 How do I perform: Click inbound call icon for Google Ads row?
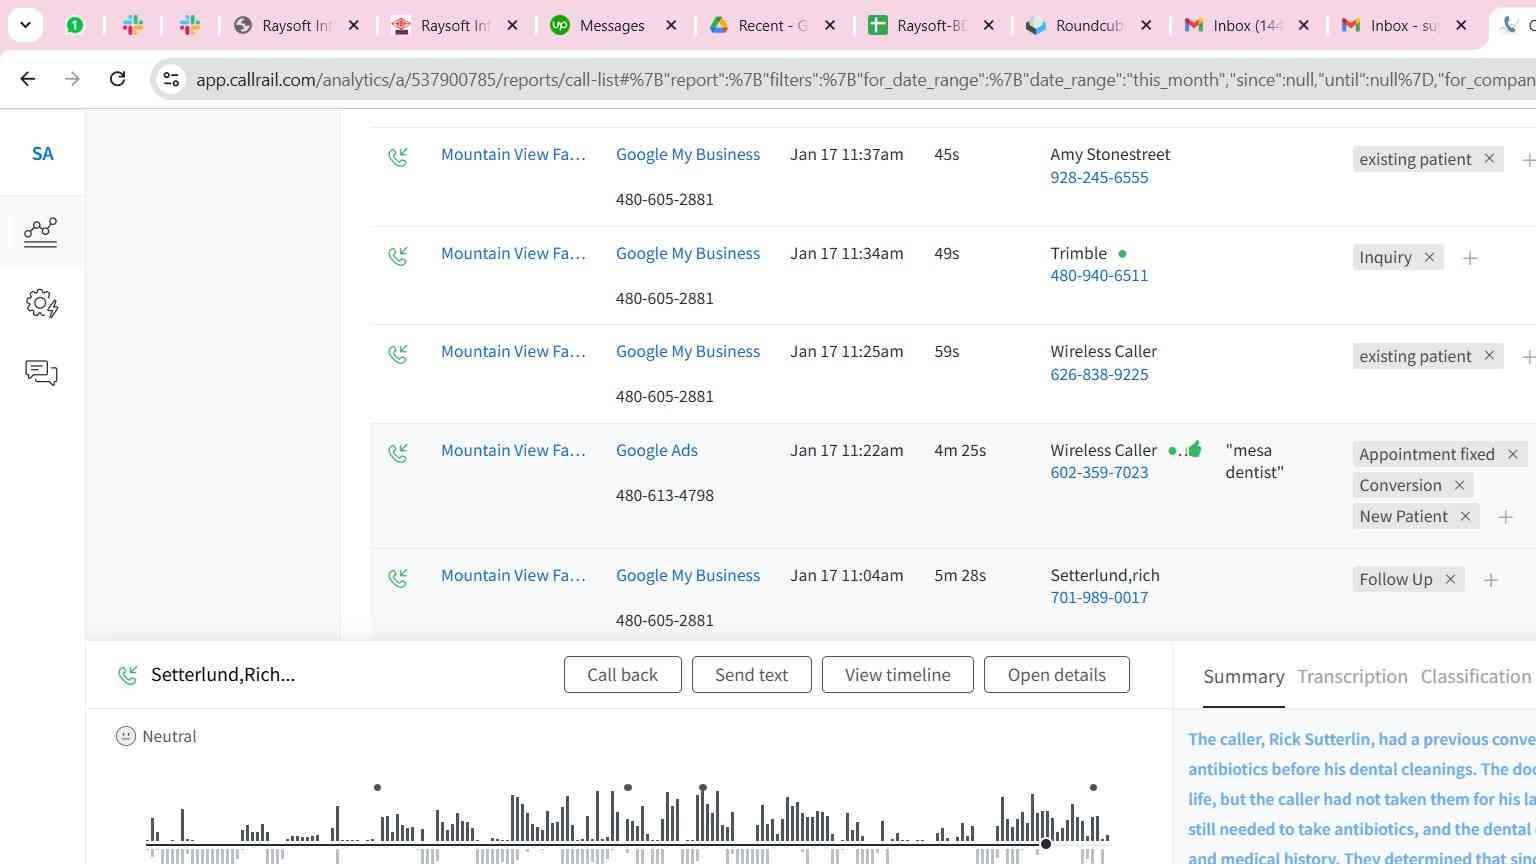coord(398,453)
